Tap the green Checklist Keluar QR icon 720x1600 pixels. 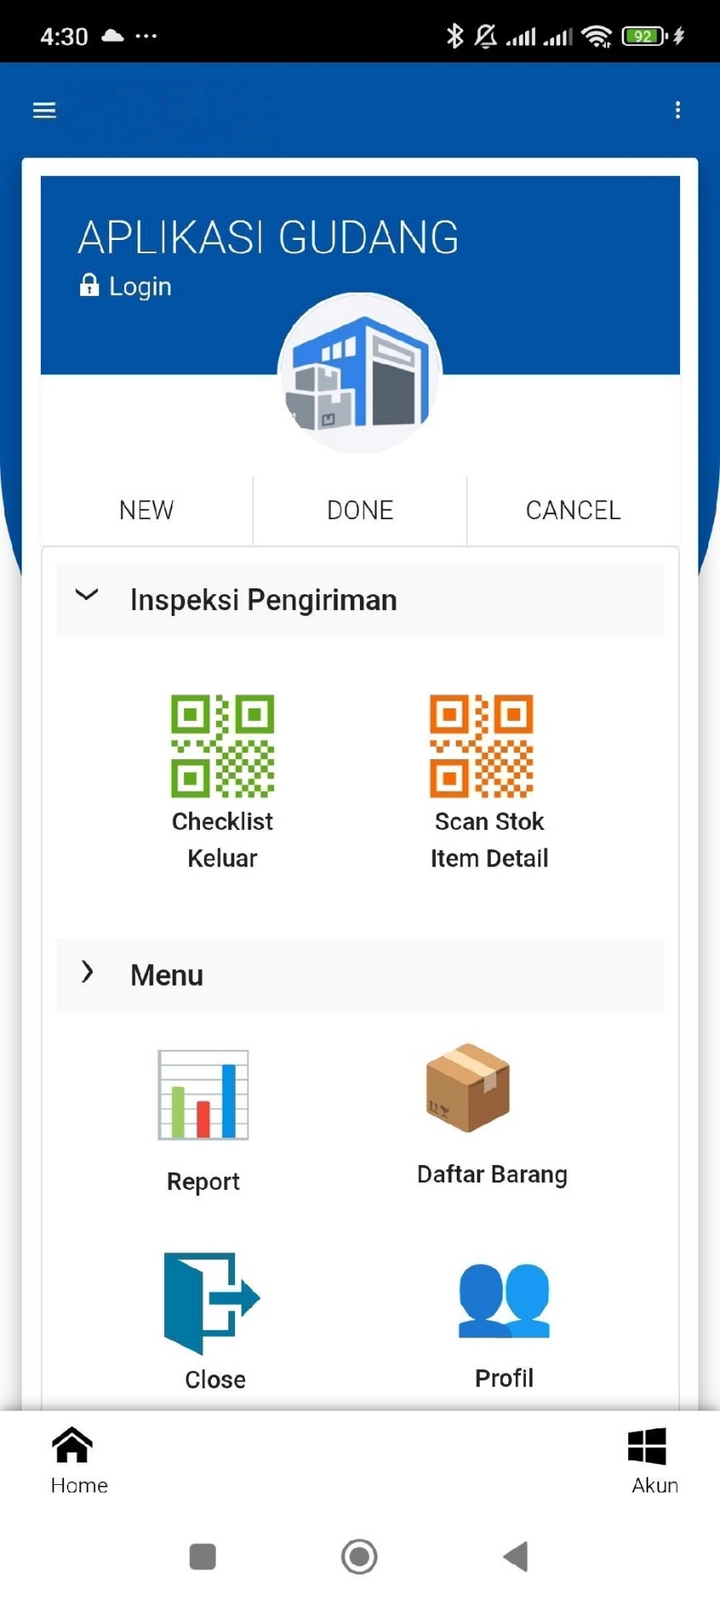pyautogui.click(x=222, y=746)
